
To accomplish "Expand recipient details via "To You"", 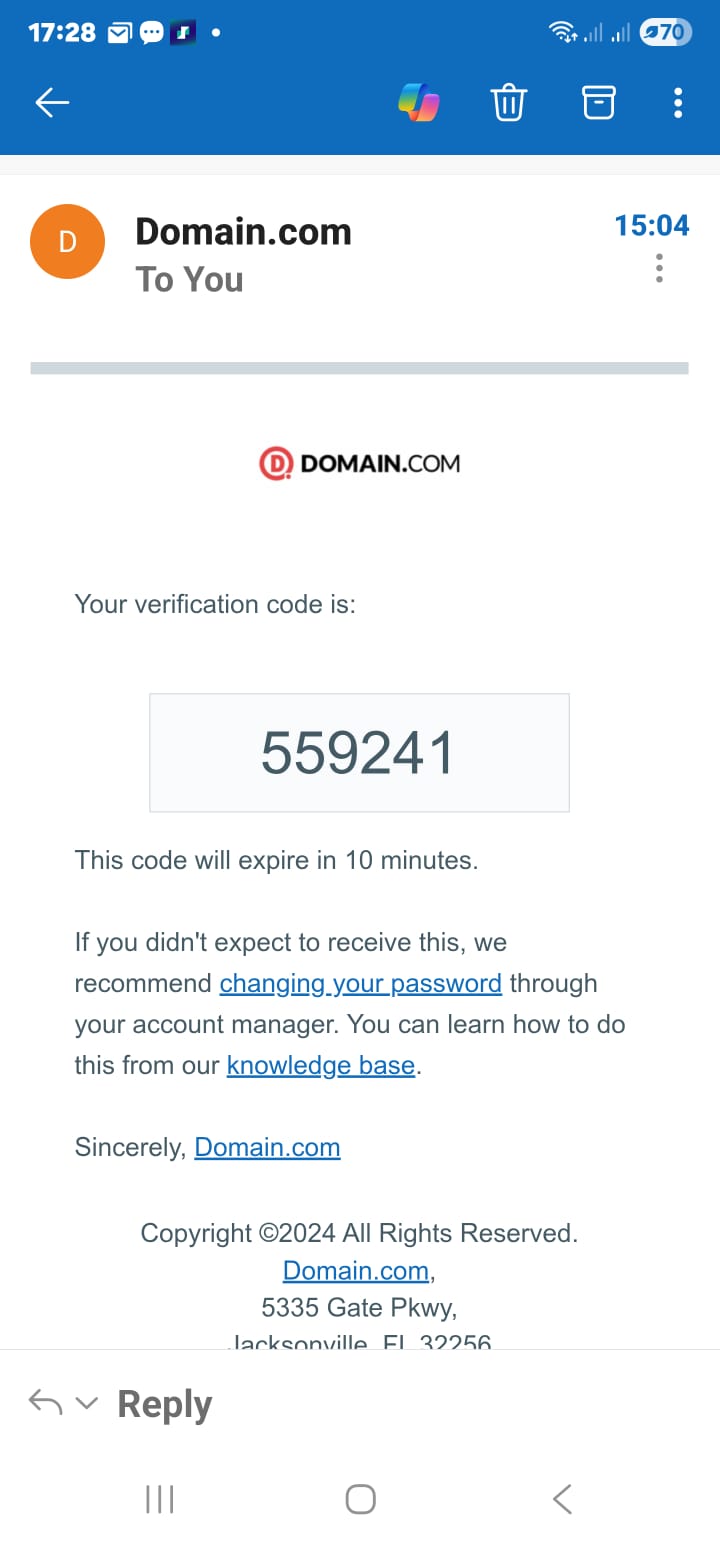I will 189,280.
